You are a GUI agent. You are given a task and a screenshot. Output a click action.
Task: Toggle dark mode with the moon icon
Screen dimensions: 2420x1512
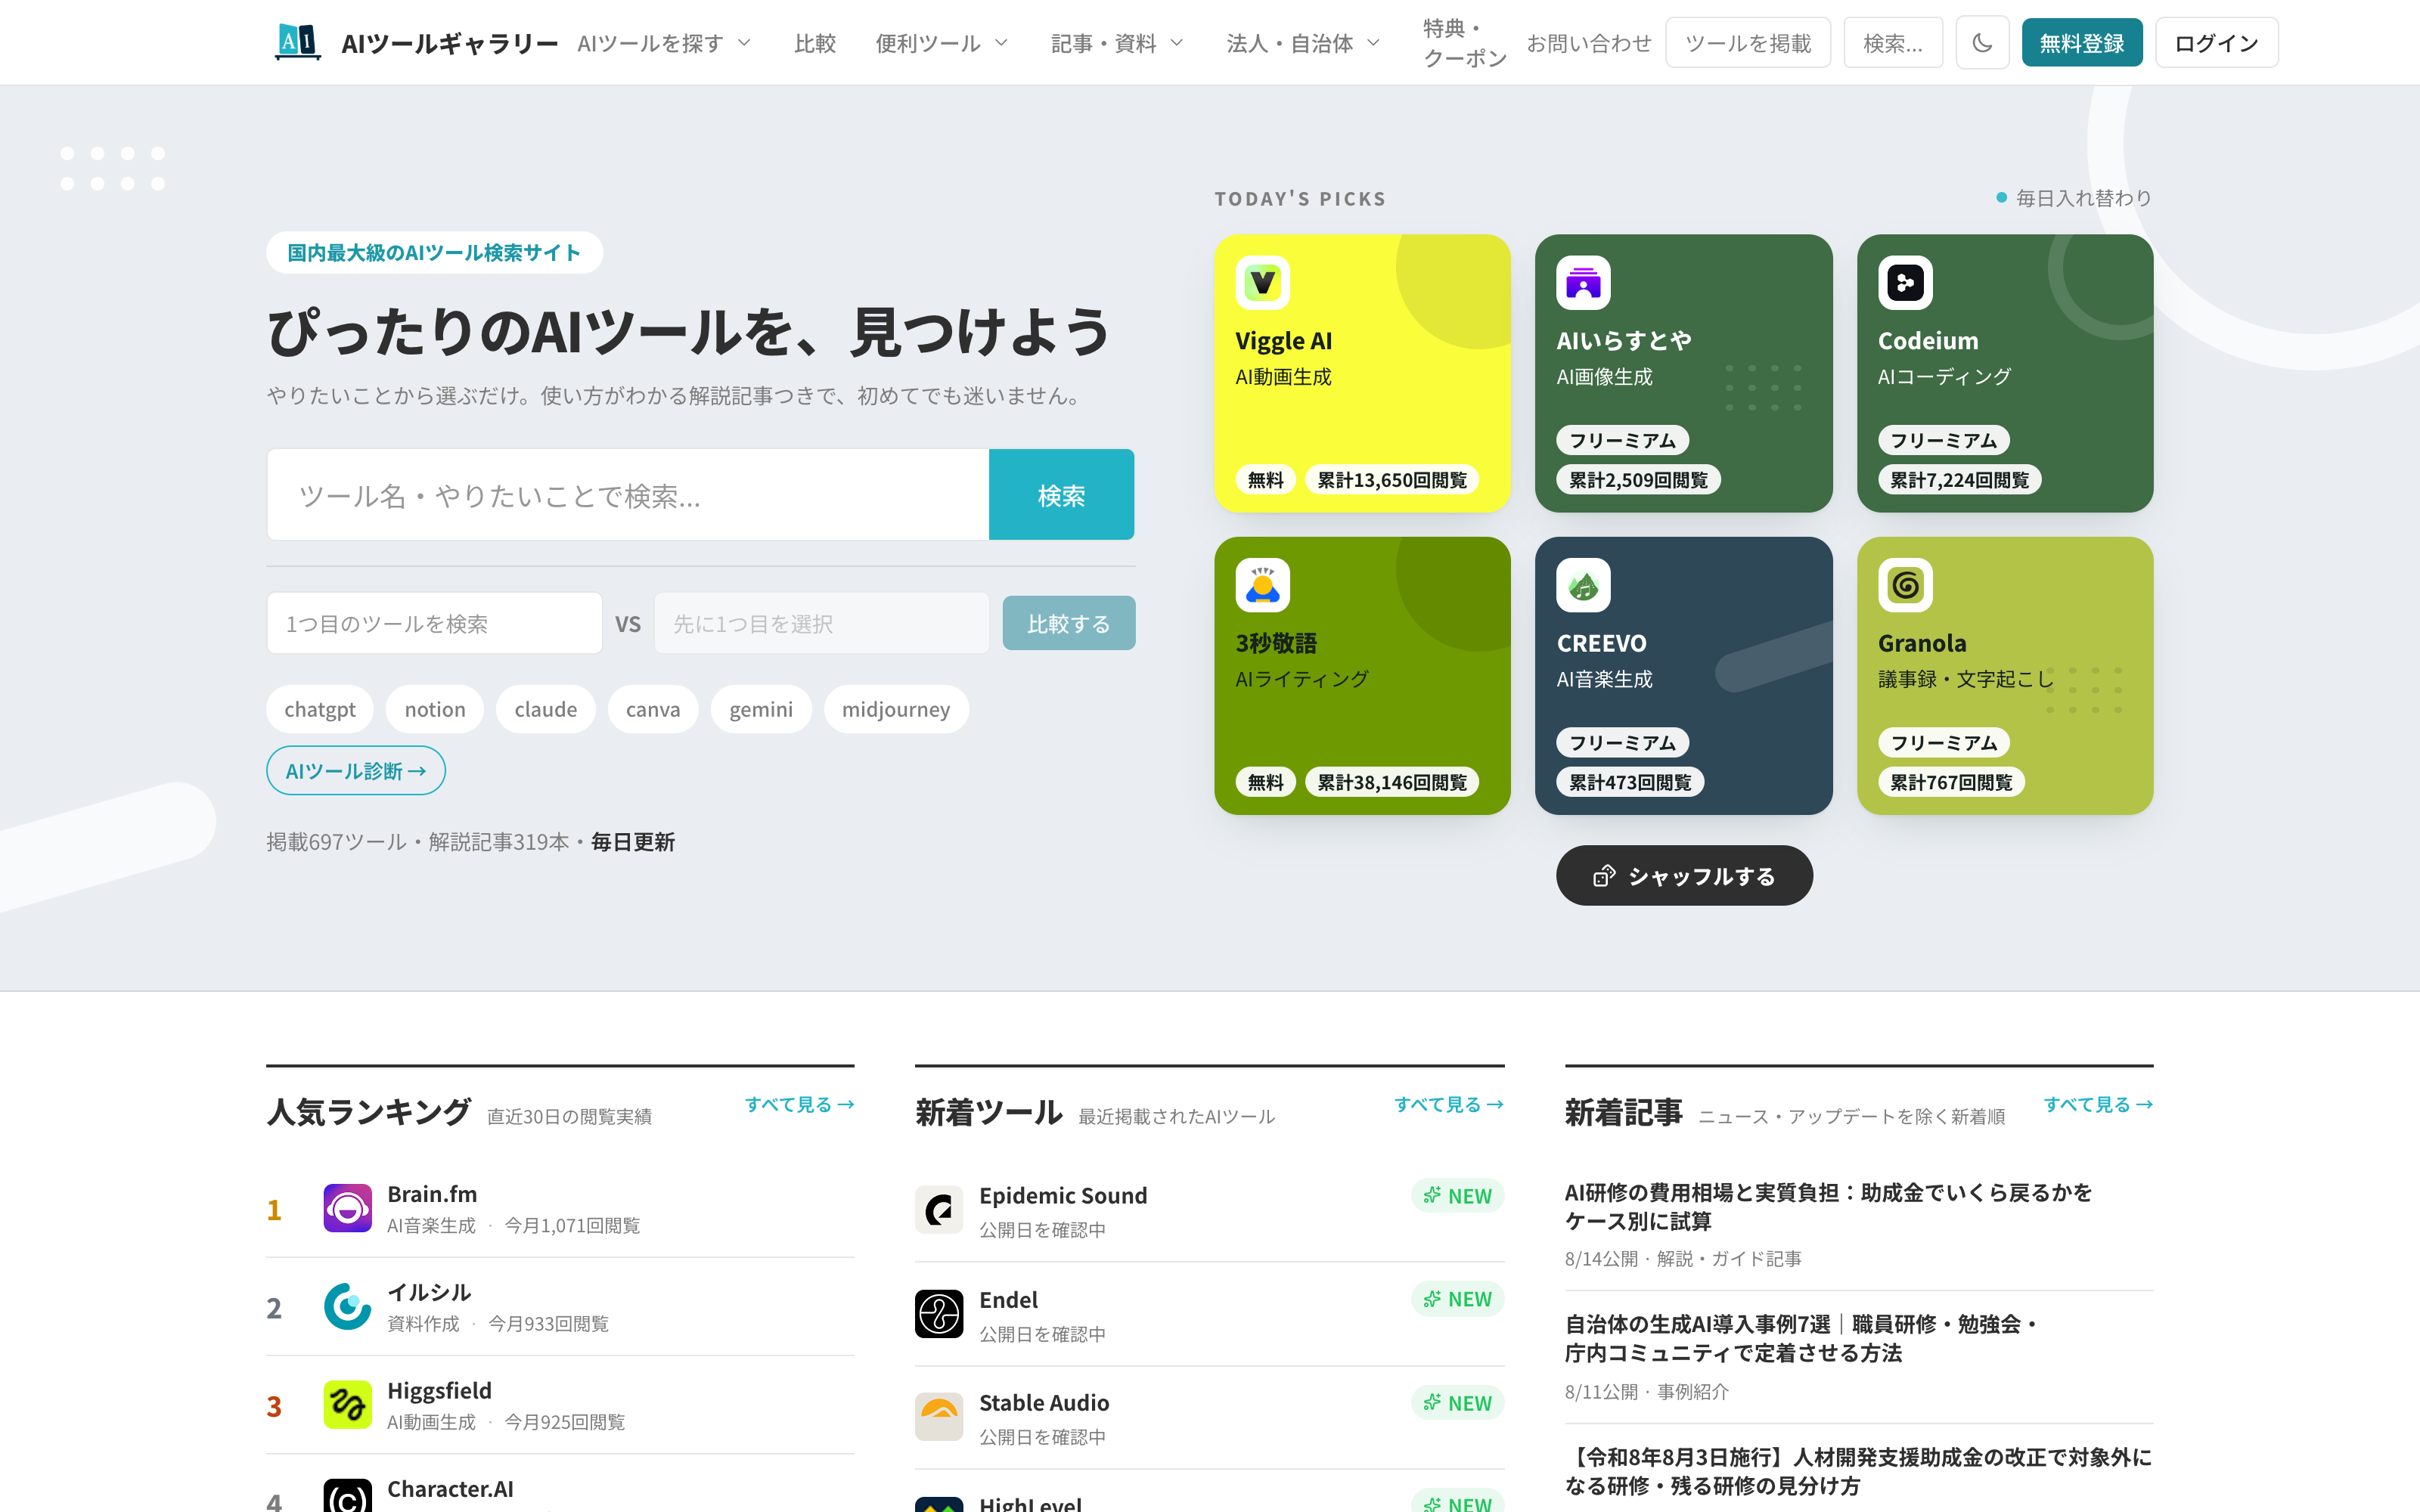point(1982,43)
